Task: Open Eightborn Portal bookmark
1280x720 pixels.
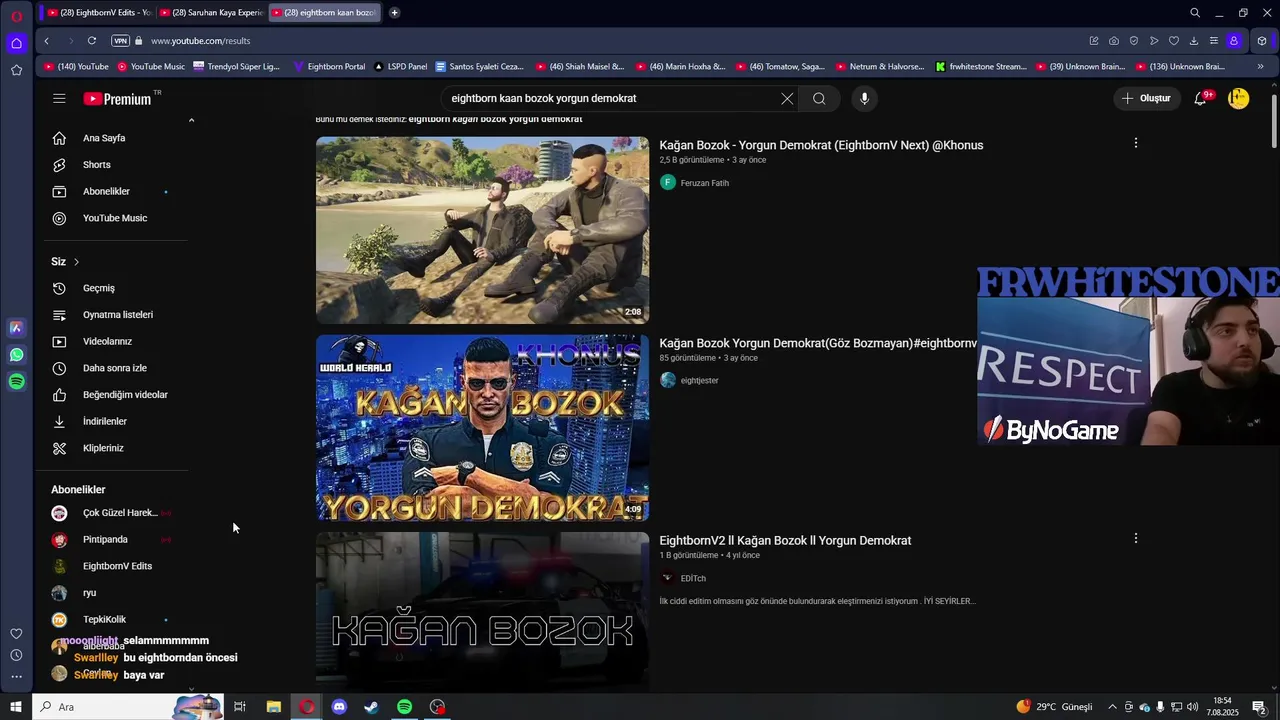Action: tap(329, 66)
